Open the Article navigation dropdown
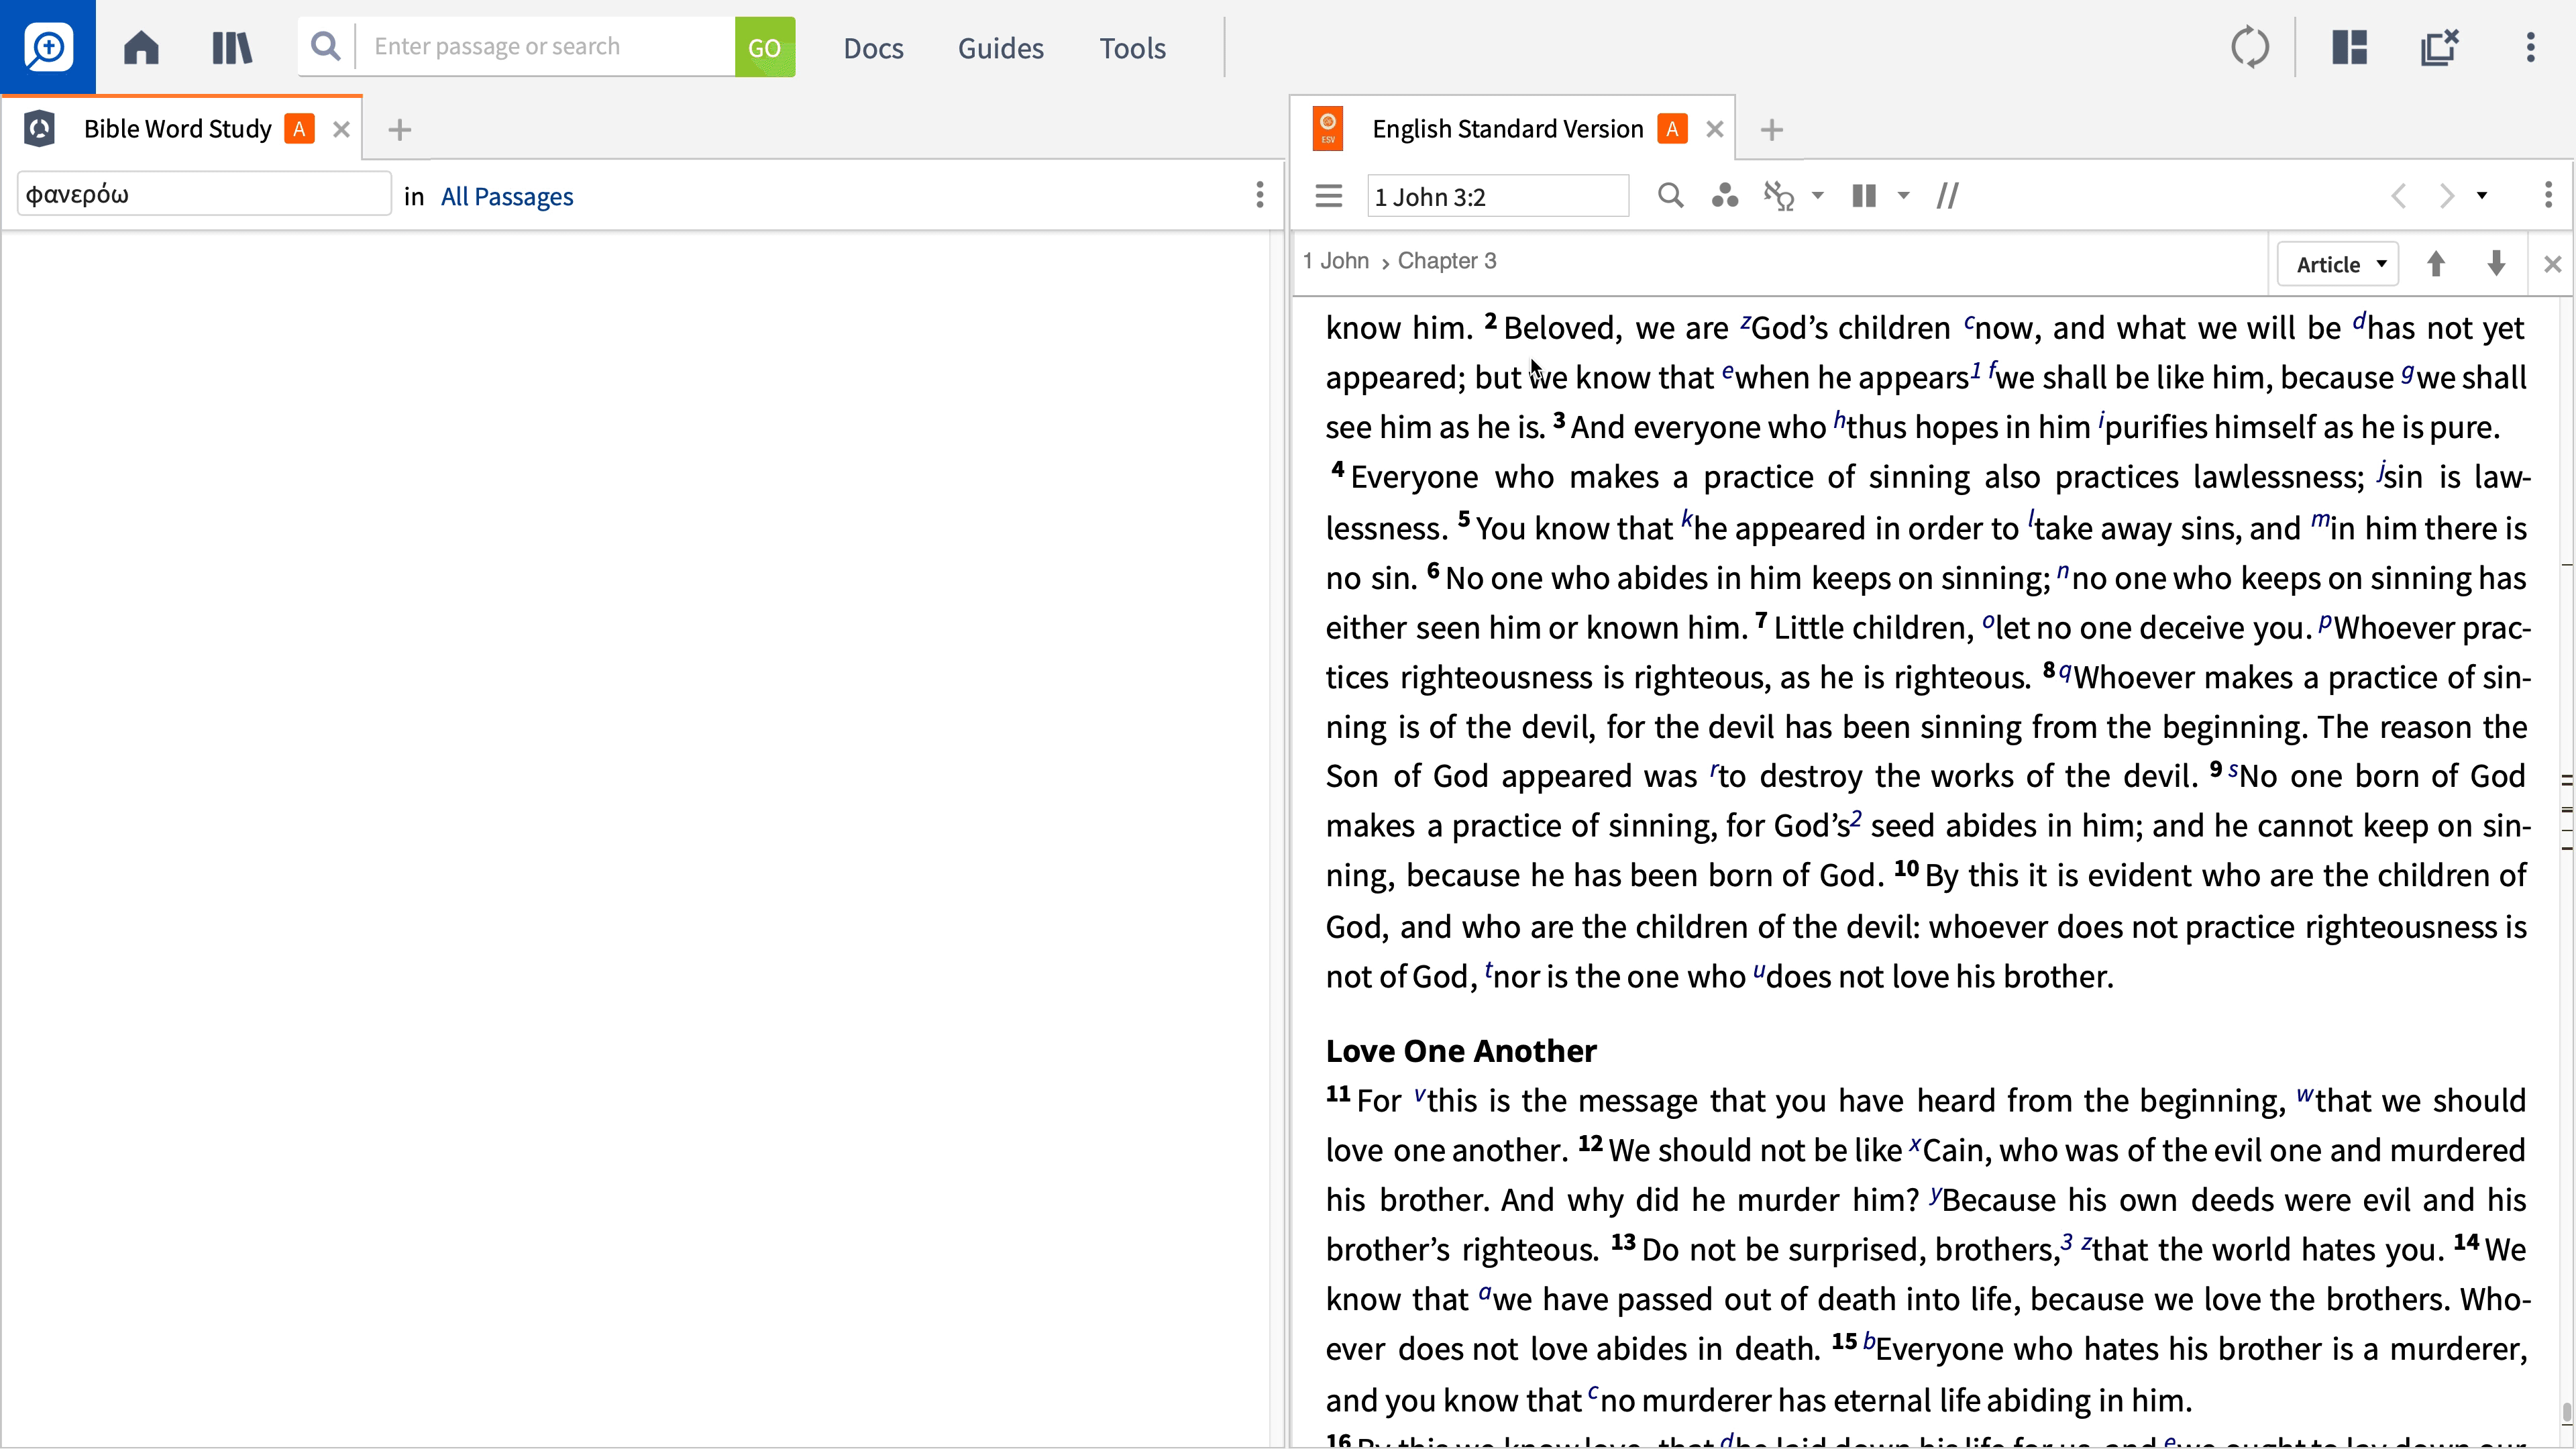 click(x=2338, y=265)
